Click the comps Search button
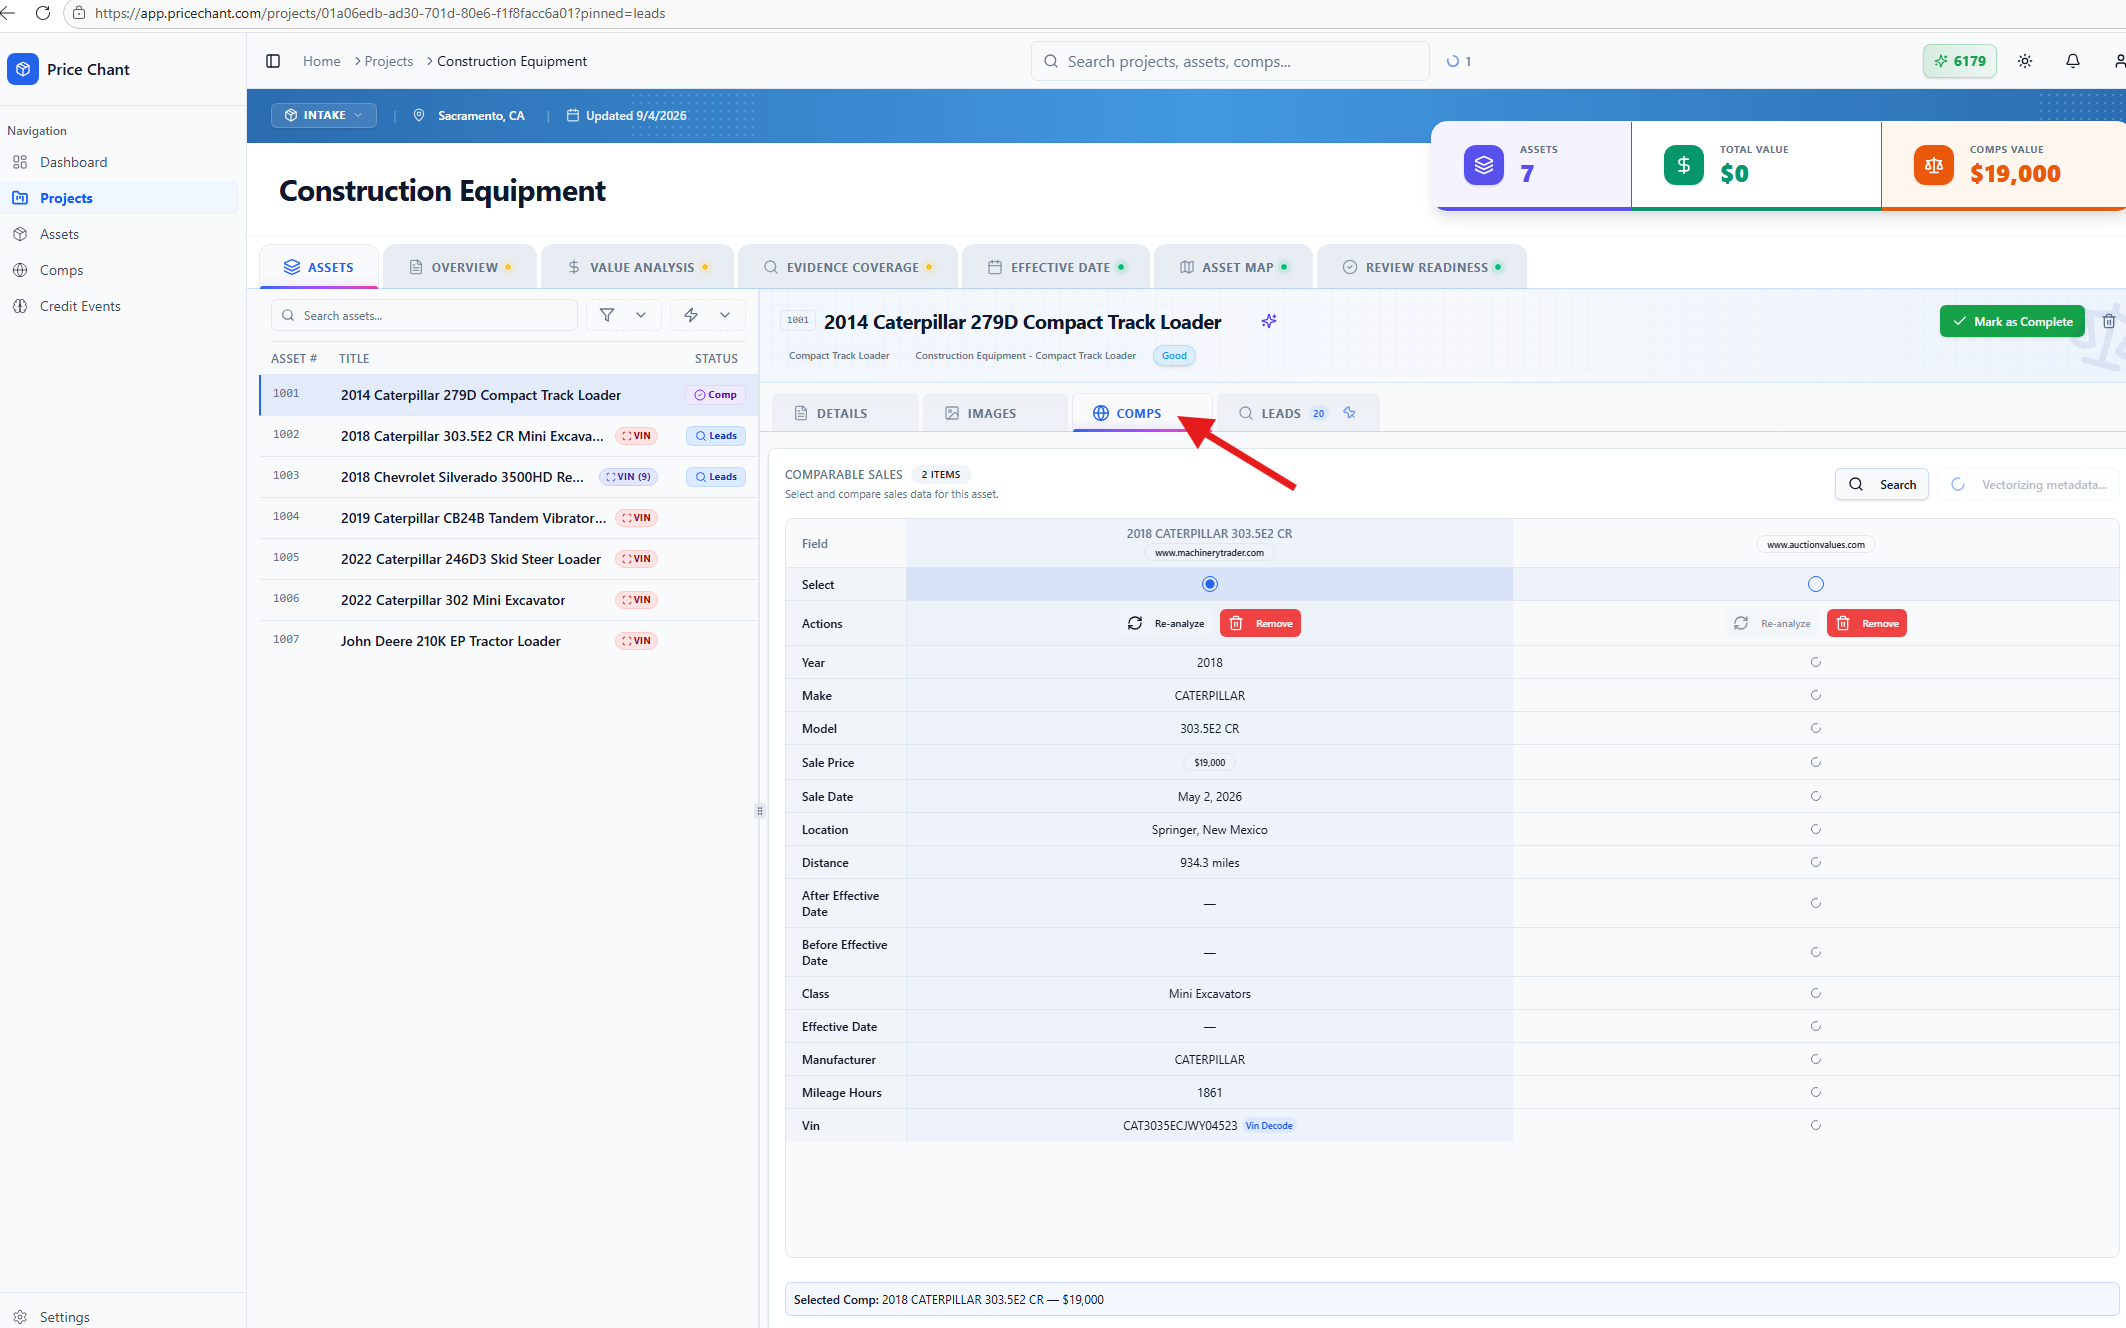The height and width of the screenshot is (1328, 2126). [1882, 484]
